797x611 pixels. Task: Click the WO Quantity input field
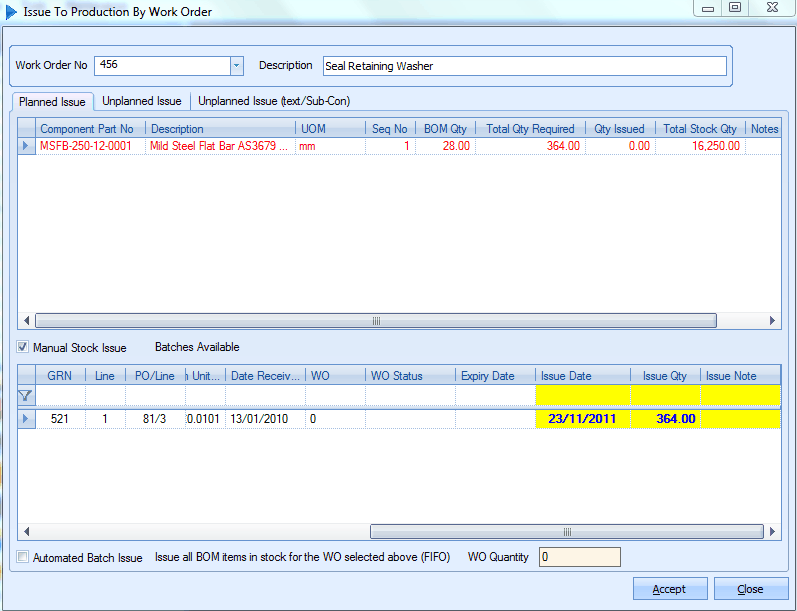[579, 557]
